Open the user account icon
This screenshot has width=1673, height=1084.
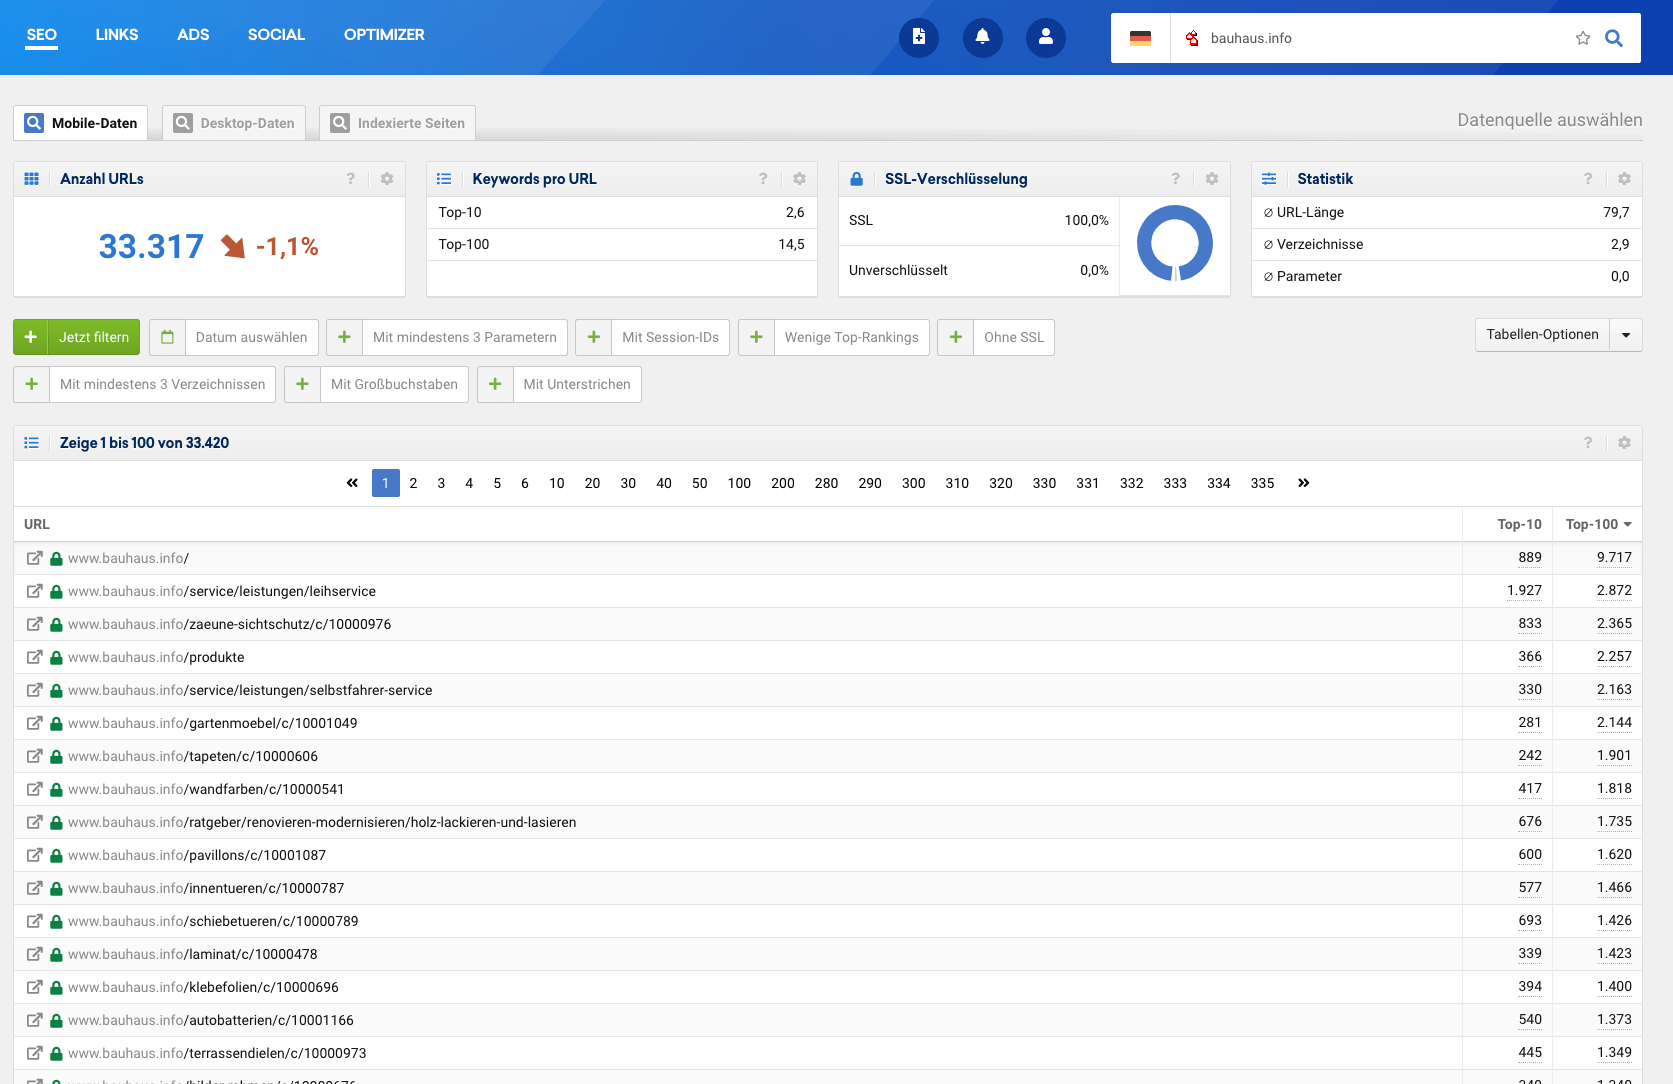(x=1045, y=38)
